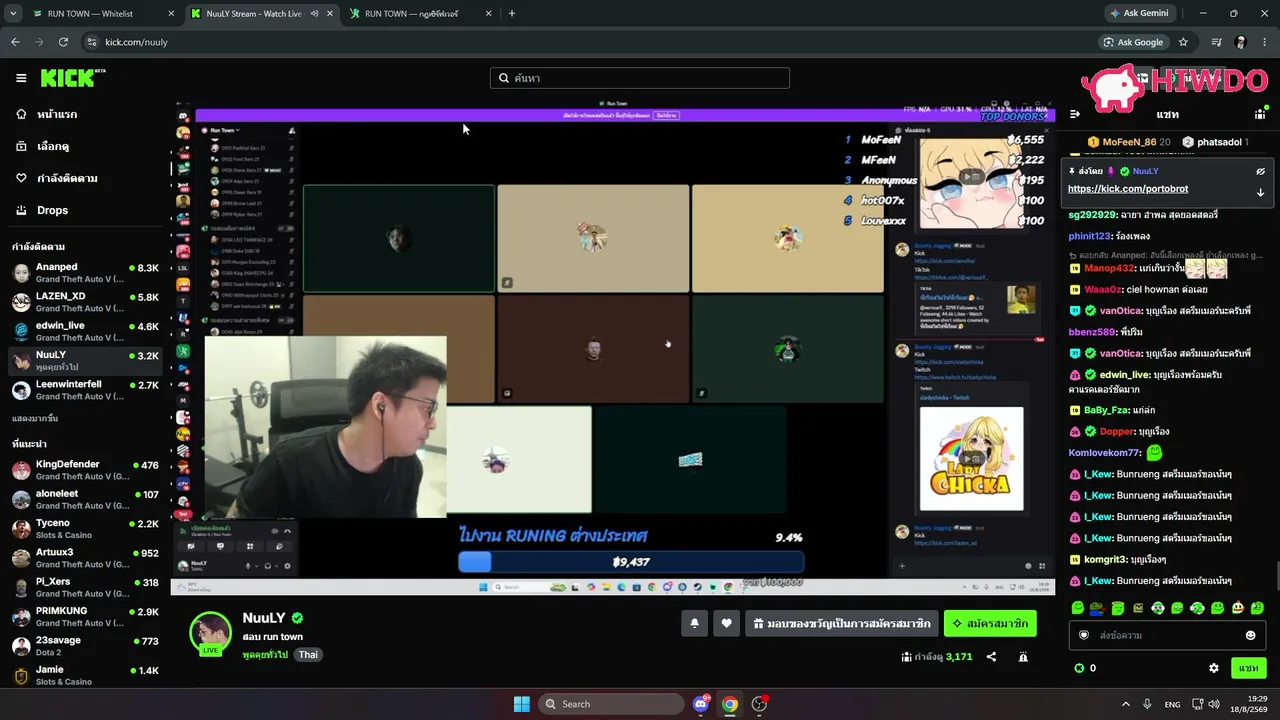Viewport: 1280px width, 720px height.
Task: Open the chat users list icon
Action: coord(1260,114)
